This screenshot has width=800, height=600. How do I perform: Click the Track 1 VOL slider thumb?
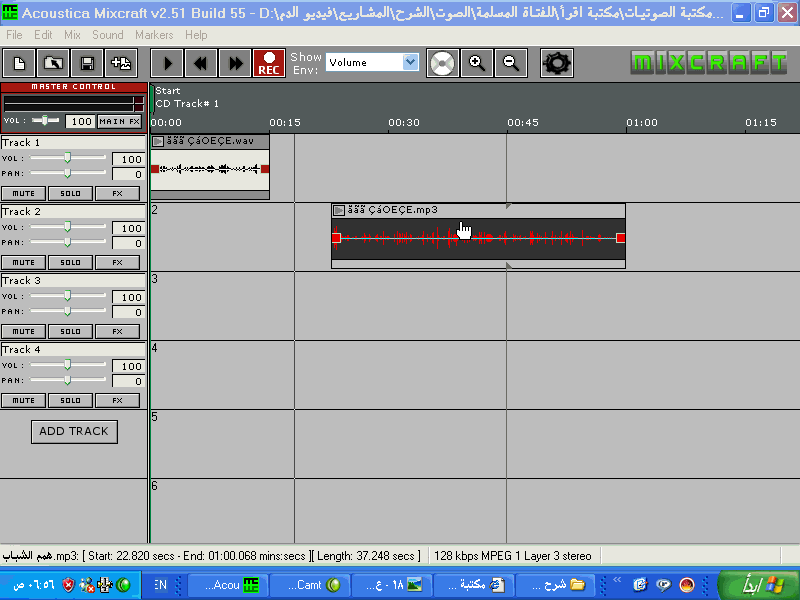[67, 158]
